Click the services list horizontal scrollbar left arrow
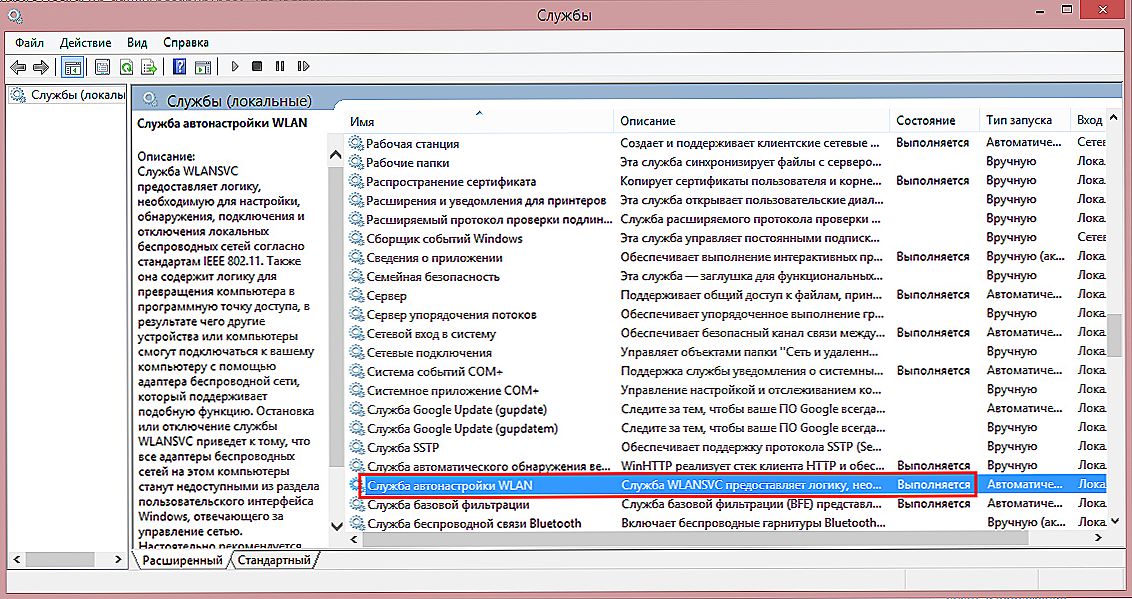The height and width of the screenshot is (599, 1132). (353, 538)
